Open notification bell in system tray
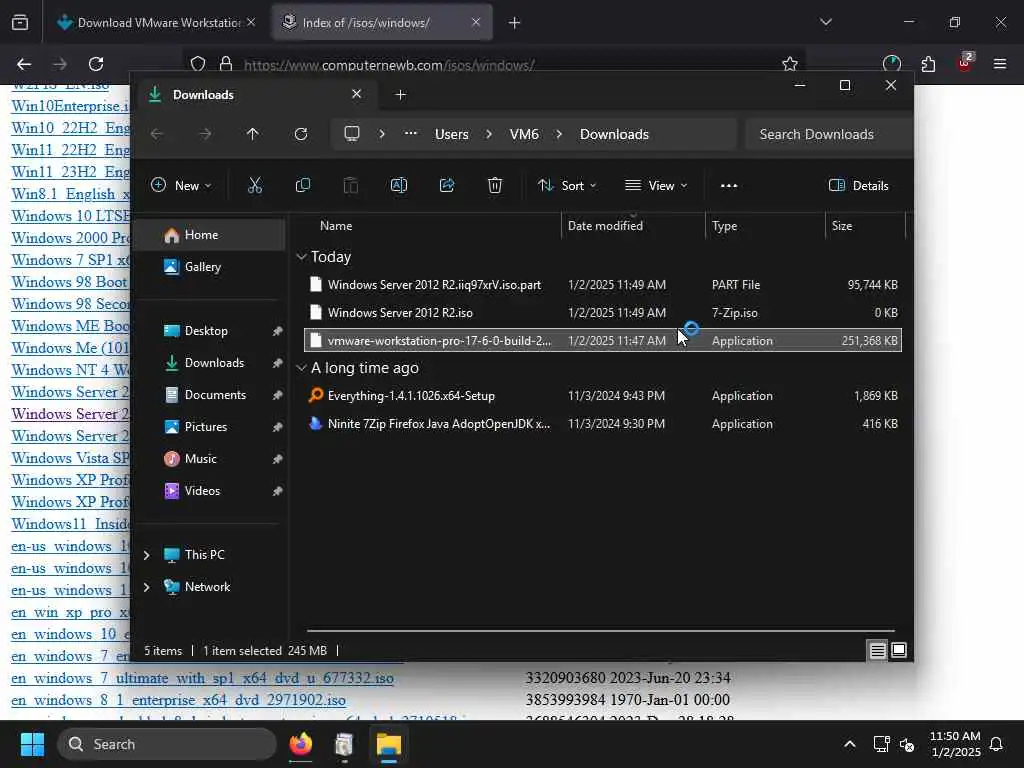 coord(997,744)
